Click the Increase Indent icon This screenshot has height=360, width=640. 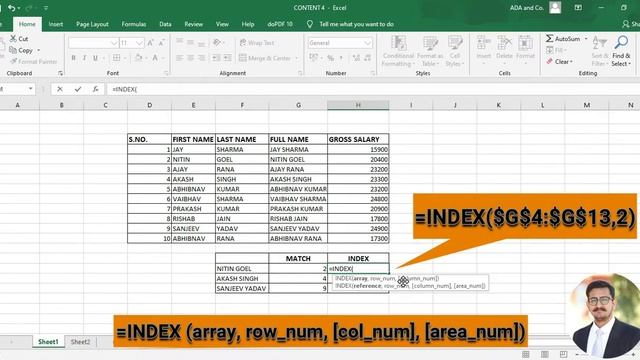coord(227,58)
